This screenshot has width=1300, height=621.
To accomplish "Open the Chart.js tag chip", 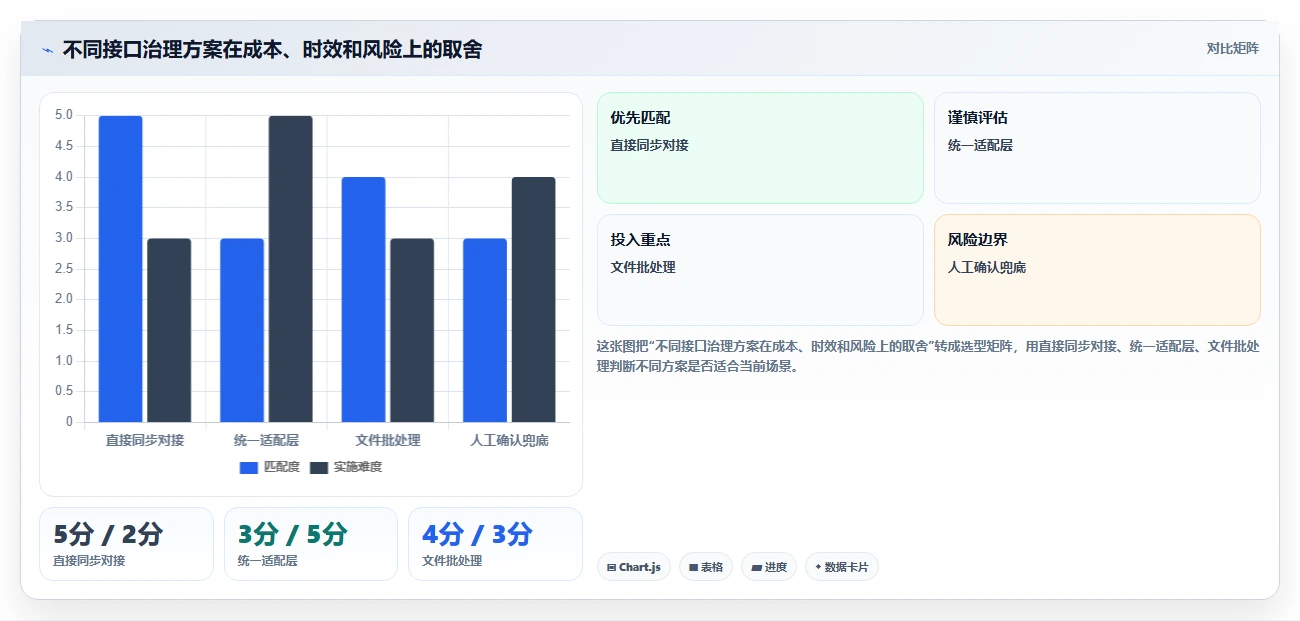I will pos(634,567).
